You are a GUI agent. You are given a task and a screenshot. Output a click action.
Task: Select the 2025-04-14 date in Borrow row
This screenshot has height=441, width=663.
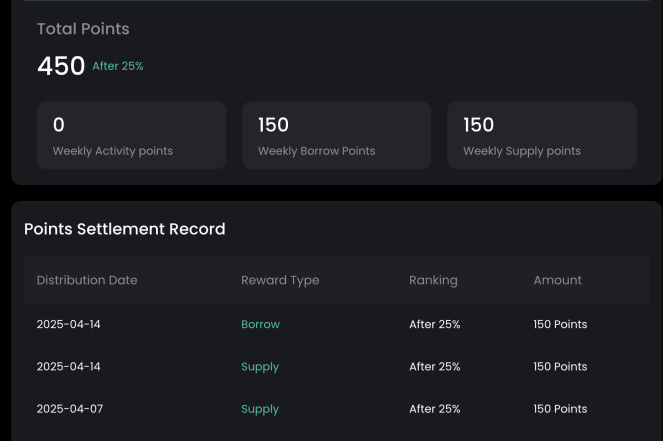(68, 324)
